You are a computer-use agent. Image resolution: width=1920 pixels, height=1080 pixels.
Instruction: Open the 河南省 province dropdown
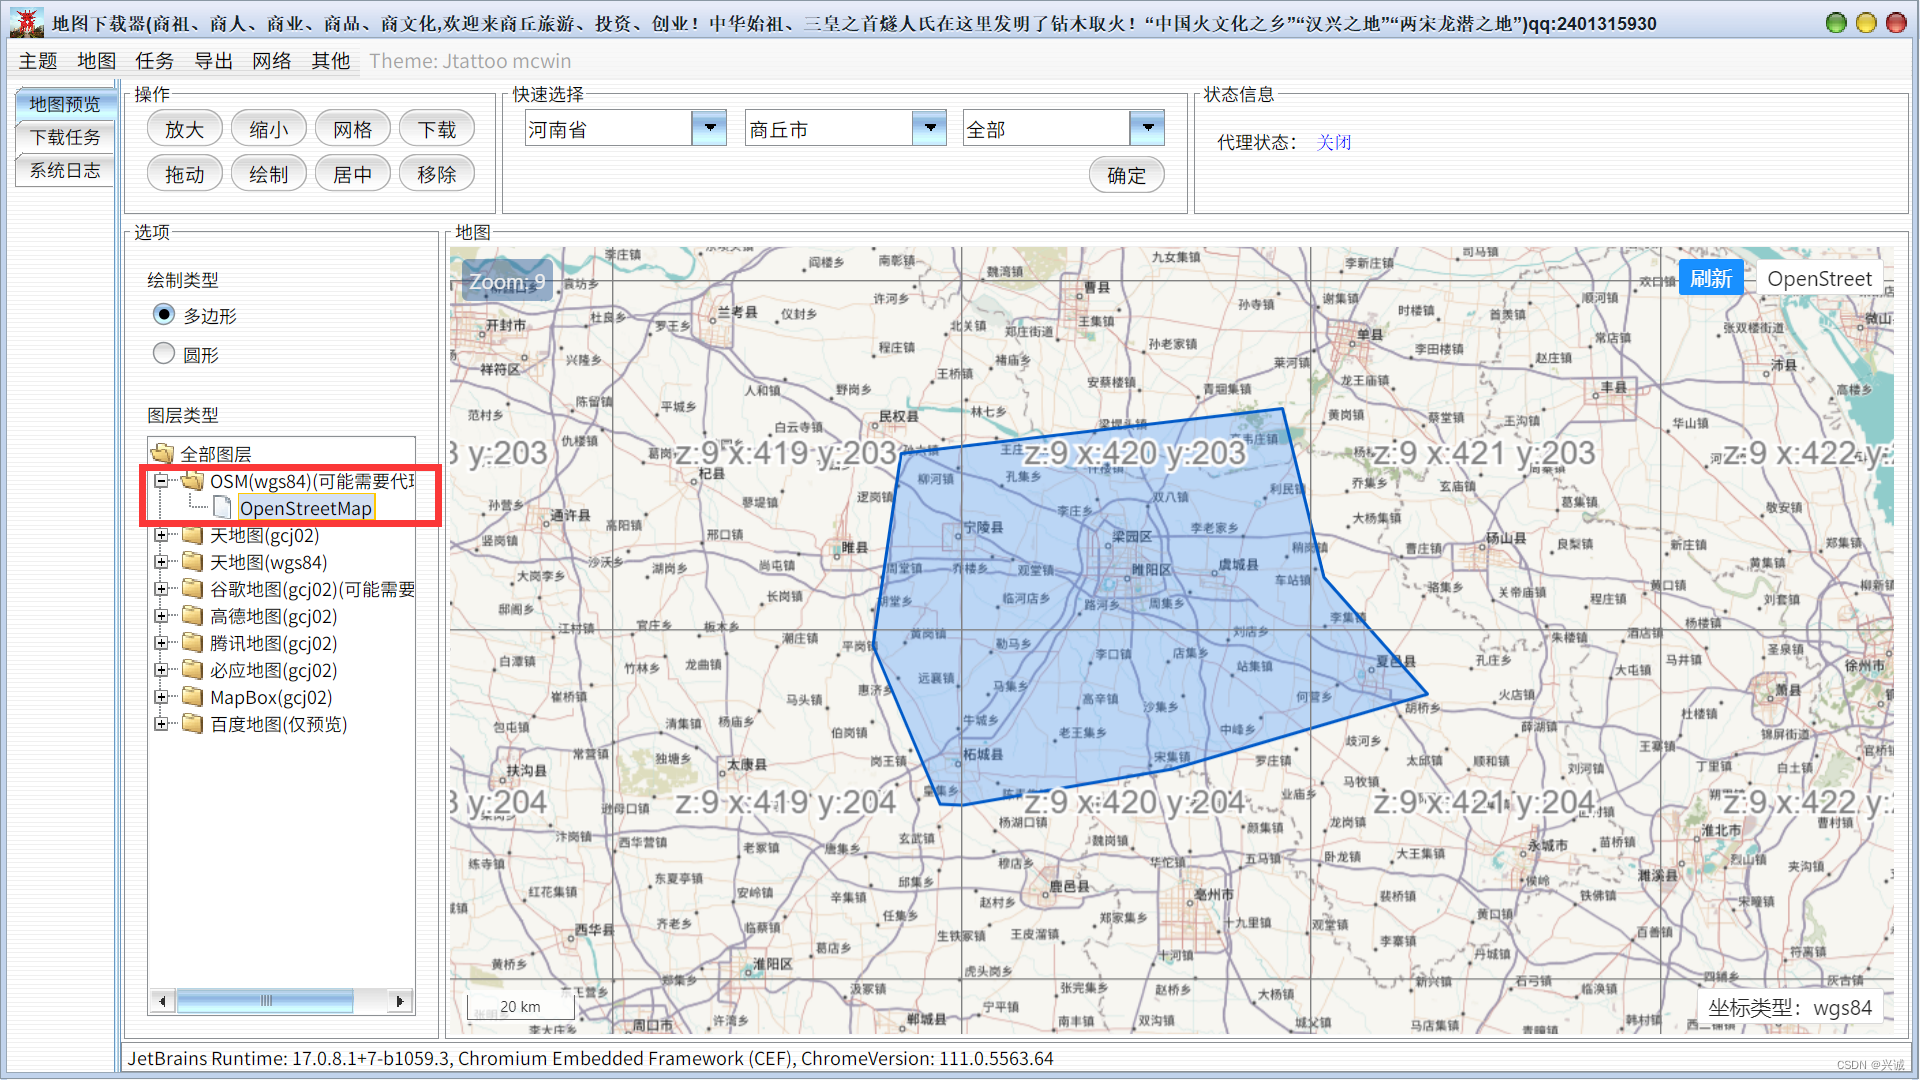[x=709, y=128]
